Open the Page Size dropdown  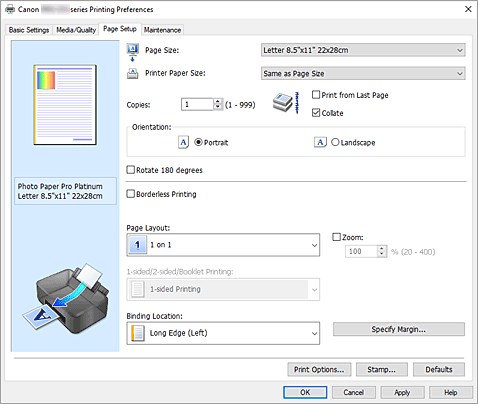(x=363, y=50)
